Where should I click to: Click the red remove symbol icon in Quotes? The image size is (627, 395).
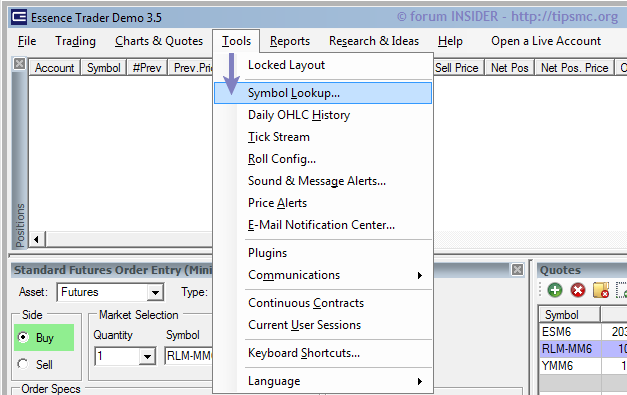(x=578, y=290)
